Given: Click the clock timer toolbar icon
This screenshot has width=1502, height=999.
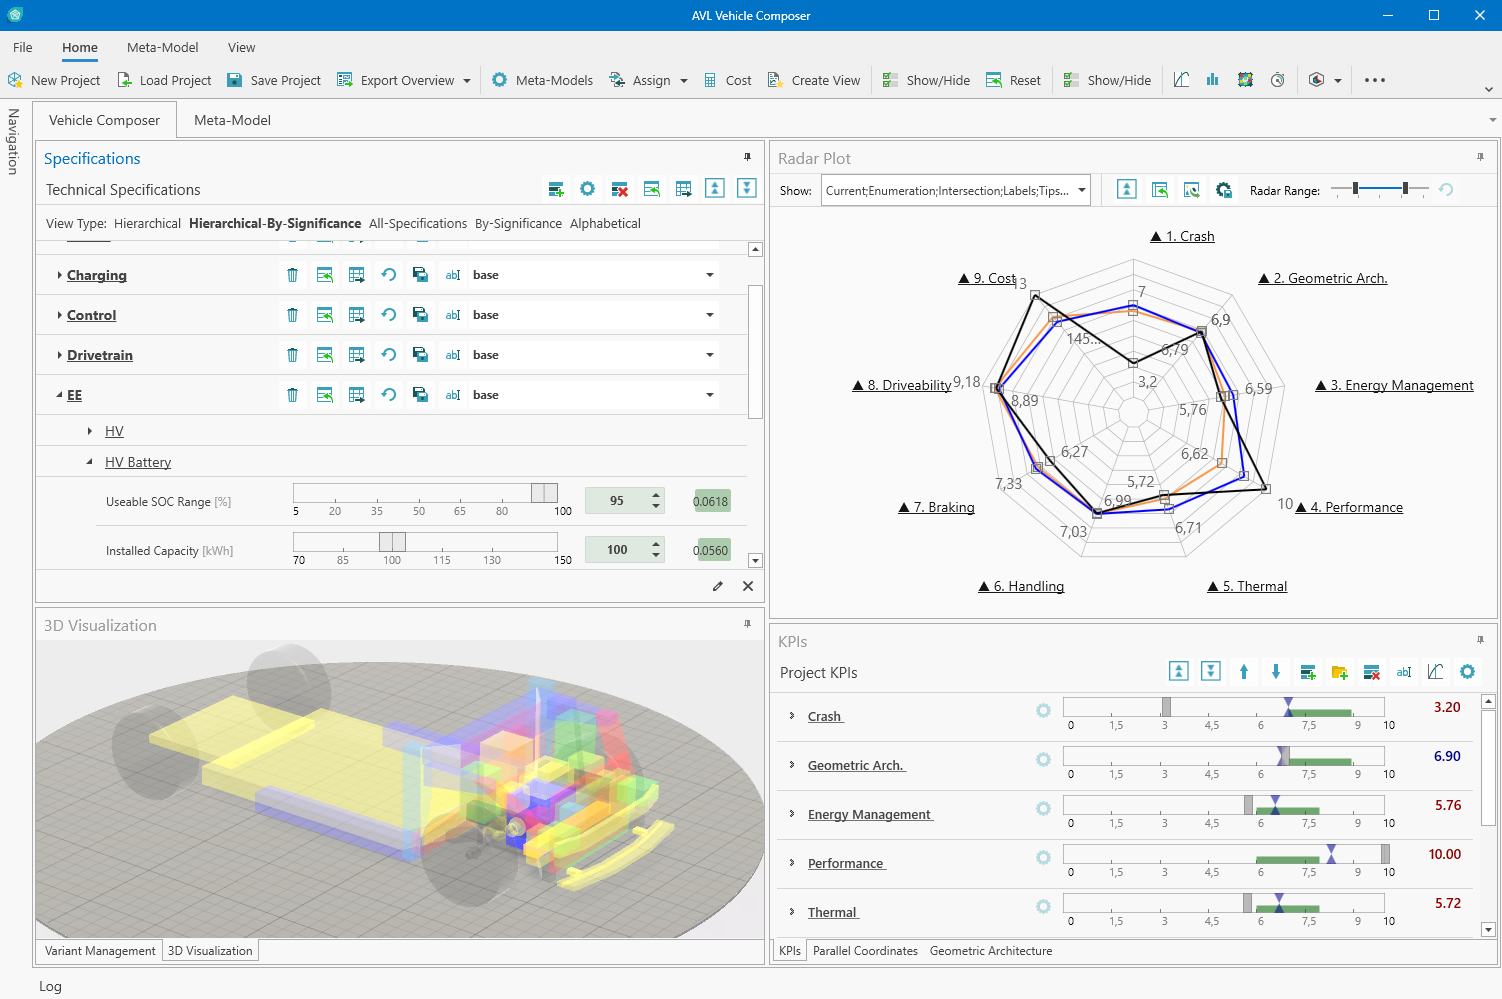Looking at the screenshot, I should coord(1277,80).
